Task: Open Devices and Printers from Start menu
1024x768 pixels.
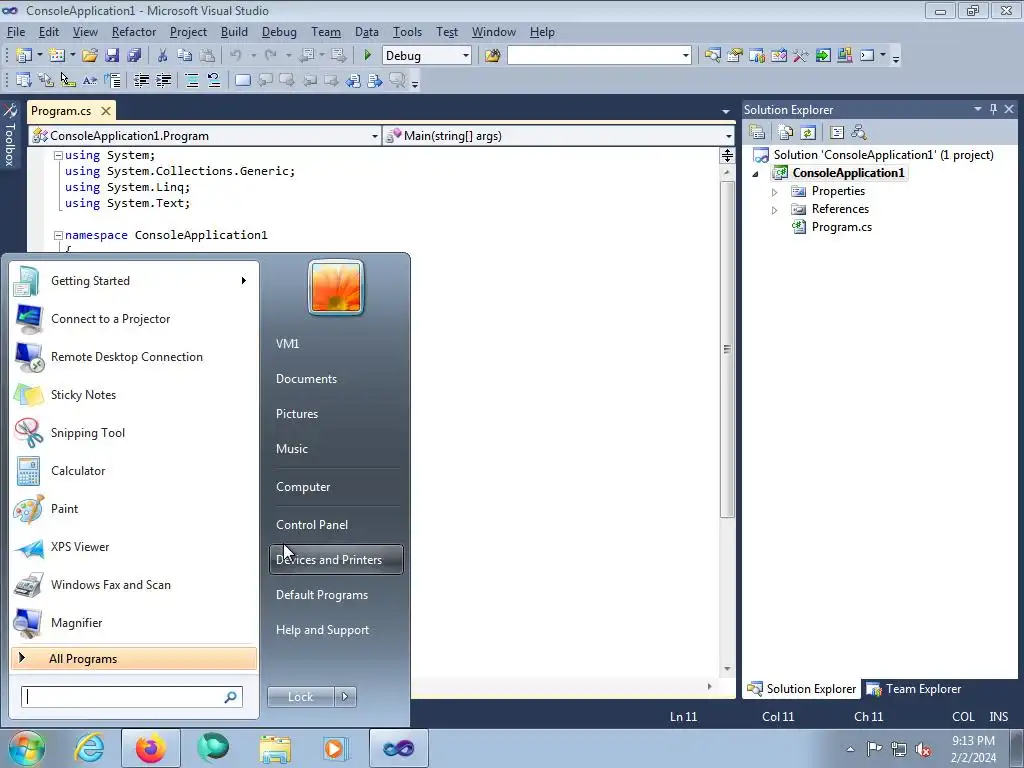Action: coord(336,560)
